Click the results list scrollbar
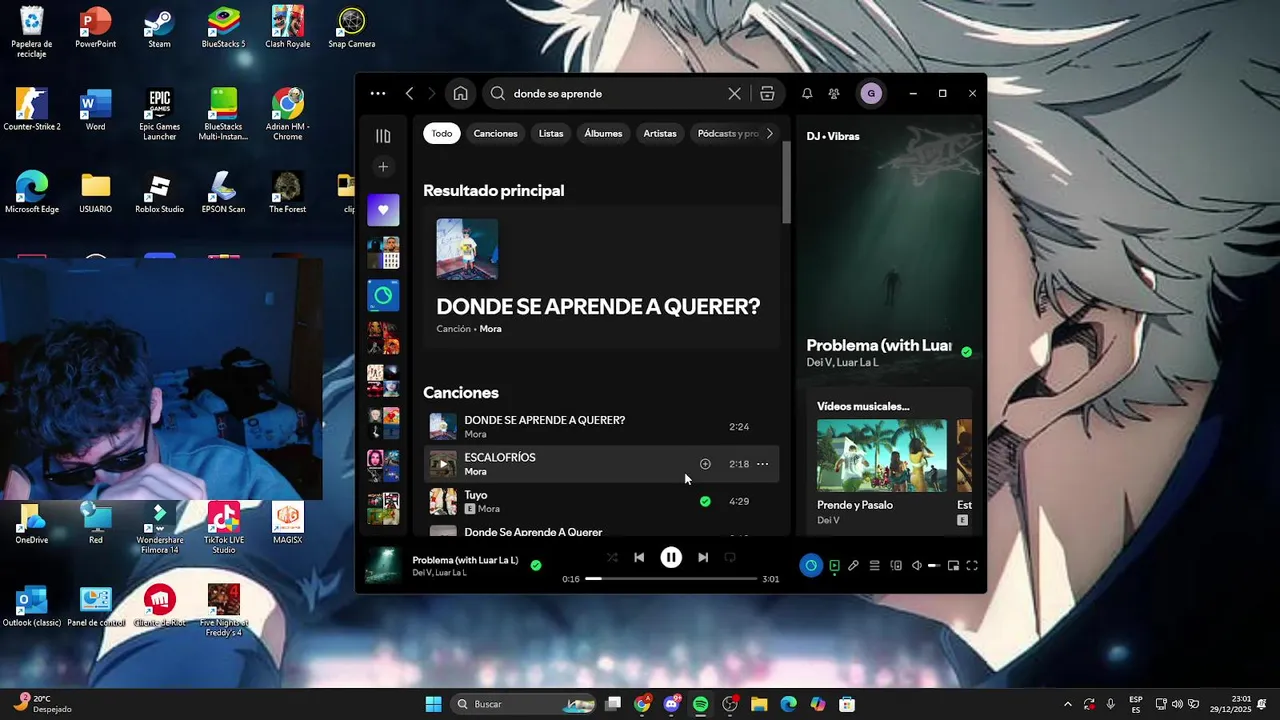Image resolution: width=1280 pixels, height=720 pixels. click(786, 182)
